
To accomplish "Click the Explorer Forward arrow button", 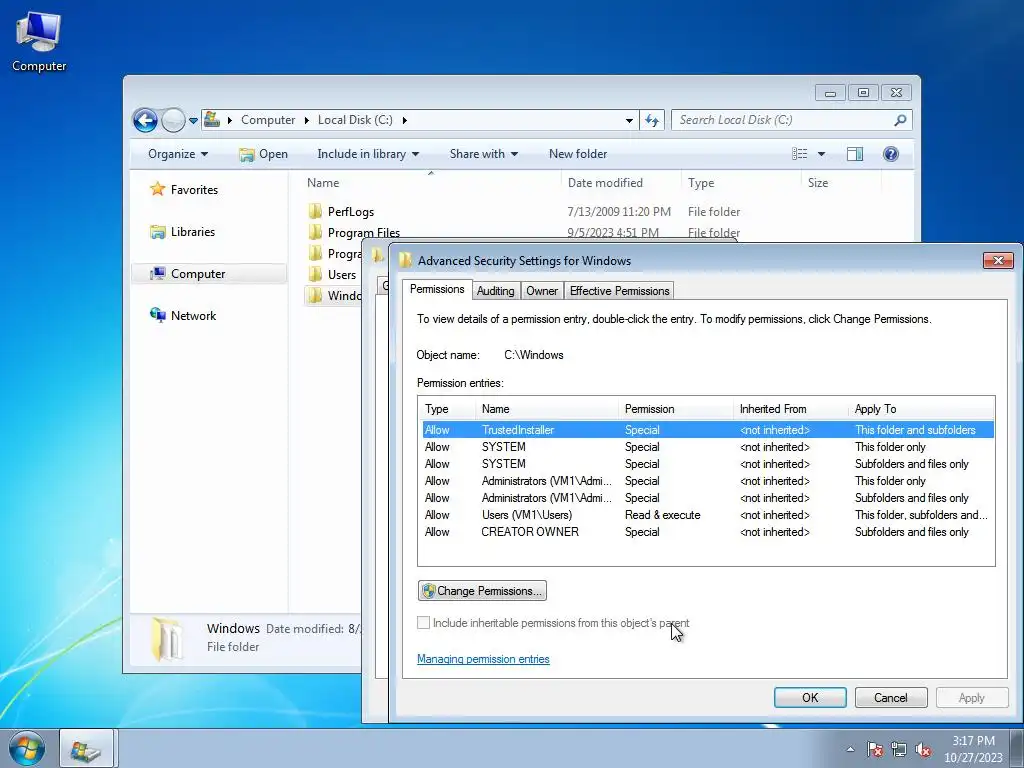I will pos(173,120).
